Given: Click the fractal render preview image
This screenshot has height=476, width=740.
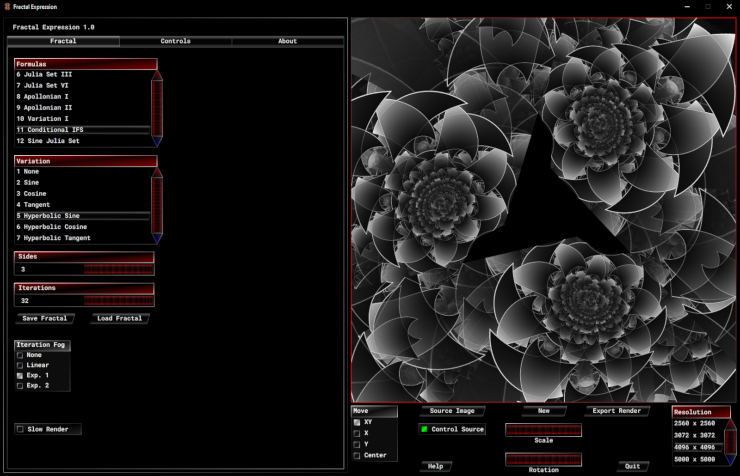Looking at the screenshot, I should [543, 210].
